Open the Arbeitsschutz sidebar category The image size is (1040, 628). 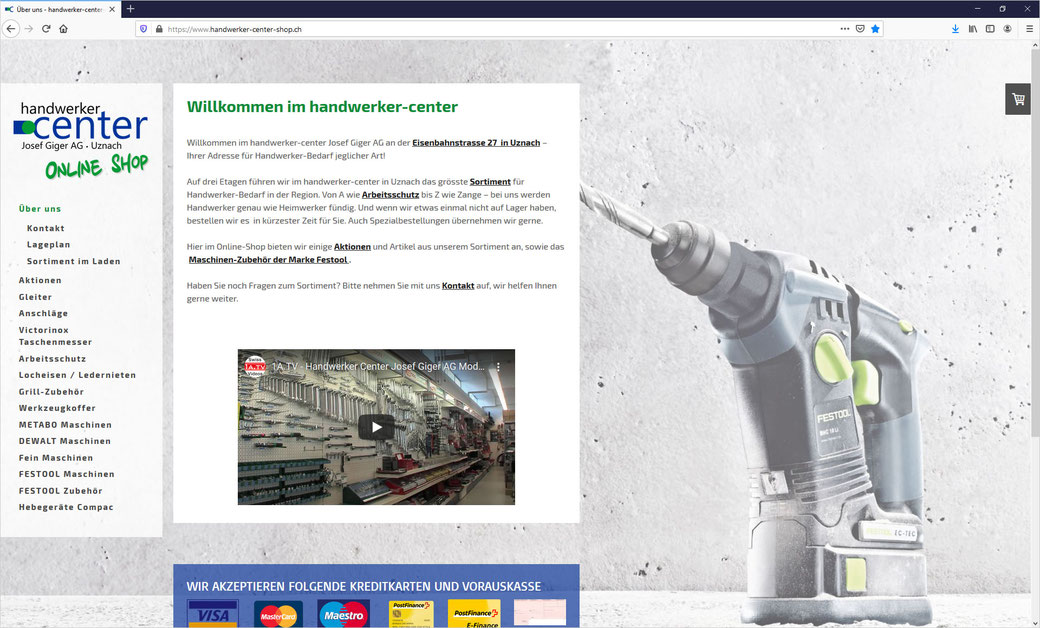point(52,359)
